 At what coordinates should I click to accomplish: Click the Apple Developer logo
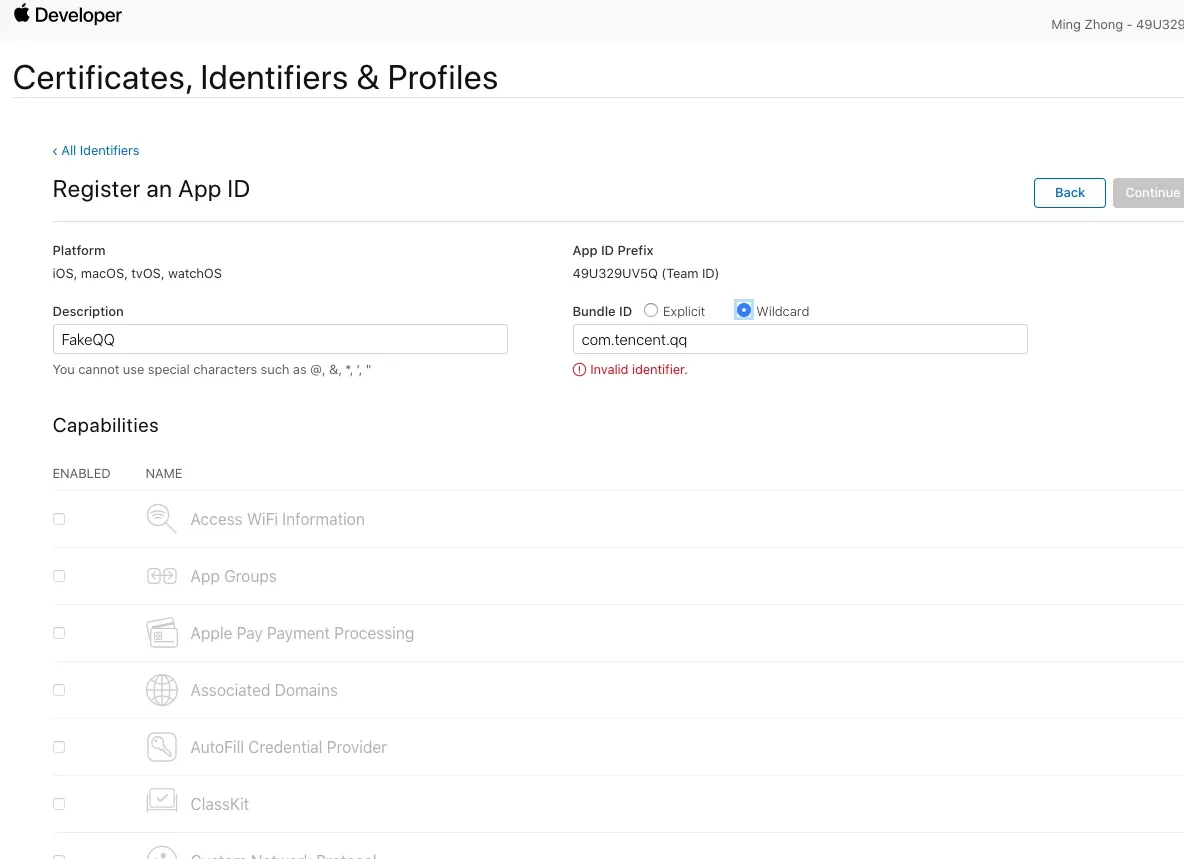pyautogui.click(x=68, y=15)
